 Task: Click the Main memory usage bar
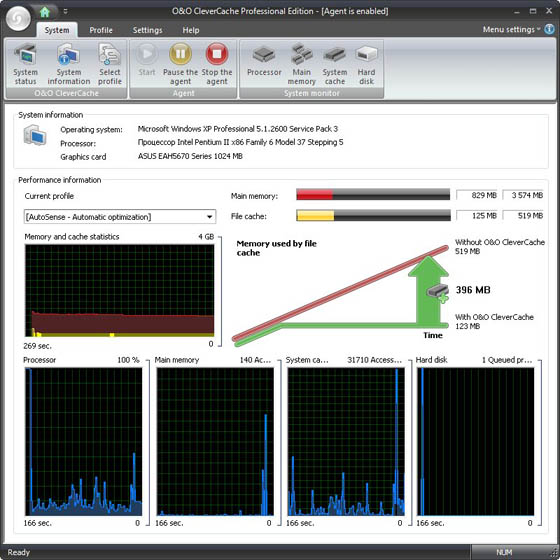coord(373,195)
